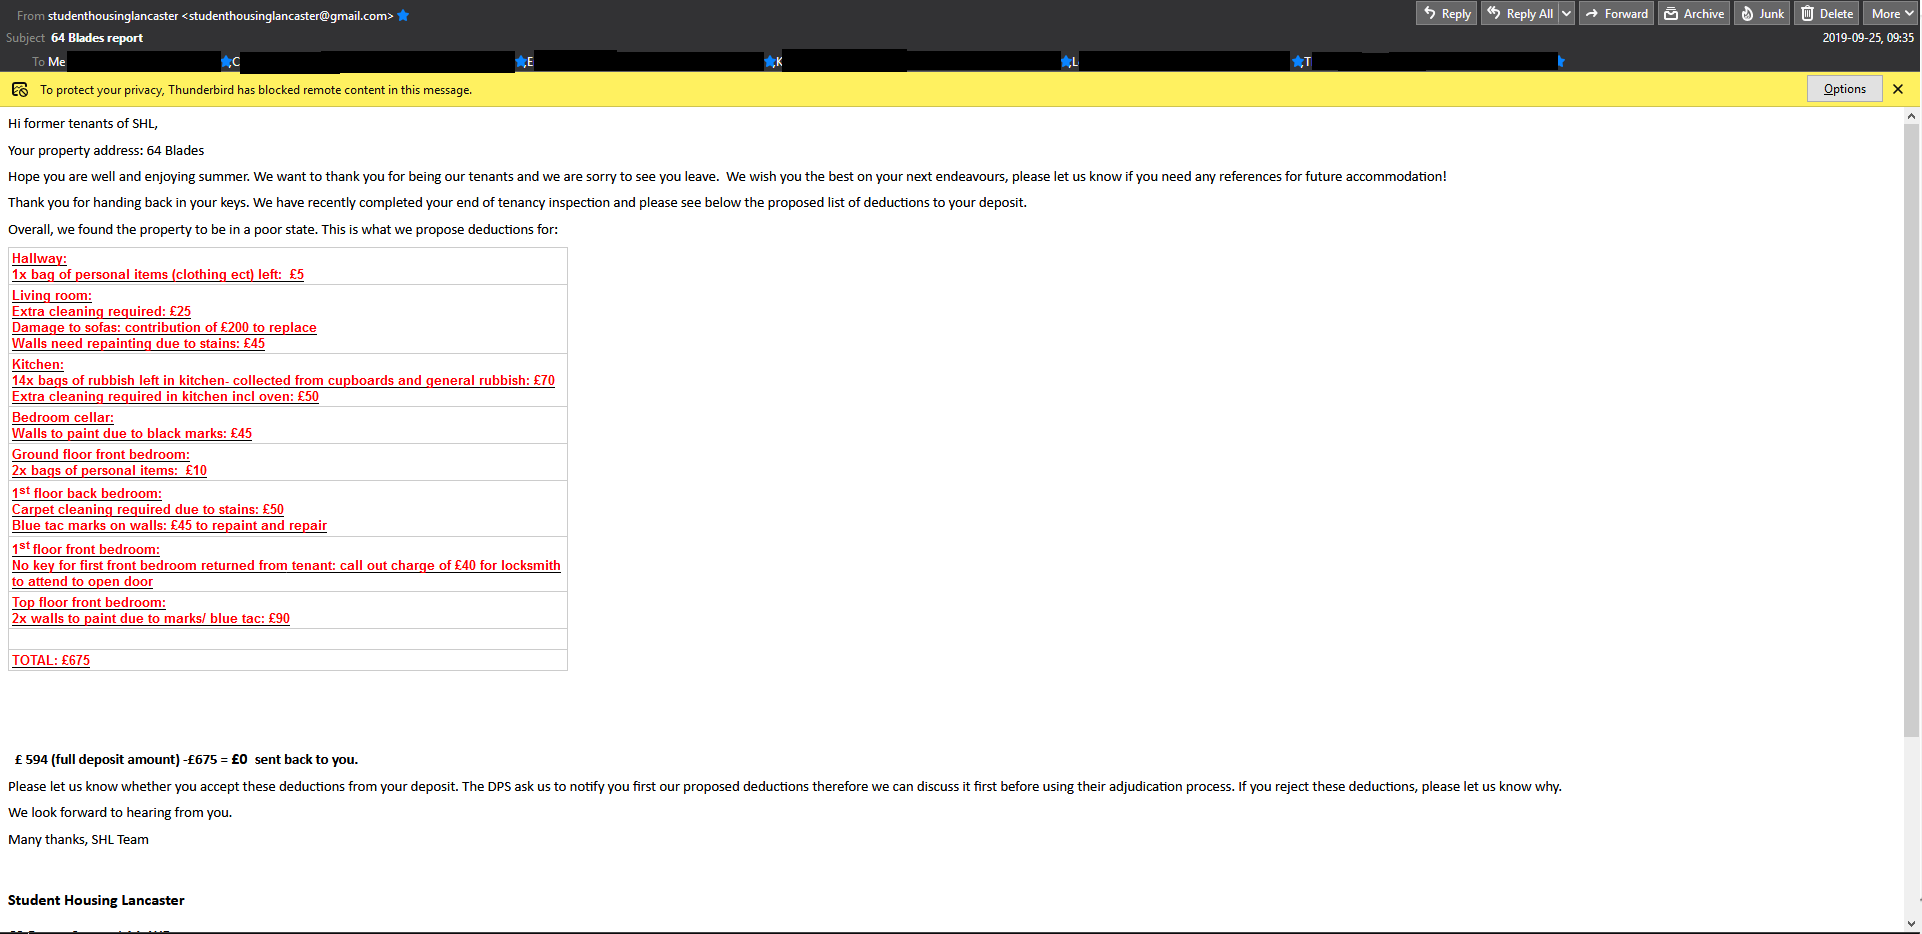Click the 'Extra cleaning required: £25' link
Image resolution: width=1922 pixels, height=934 pixels.
click(x=101, y=311)
